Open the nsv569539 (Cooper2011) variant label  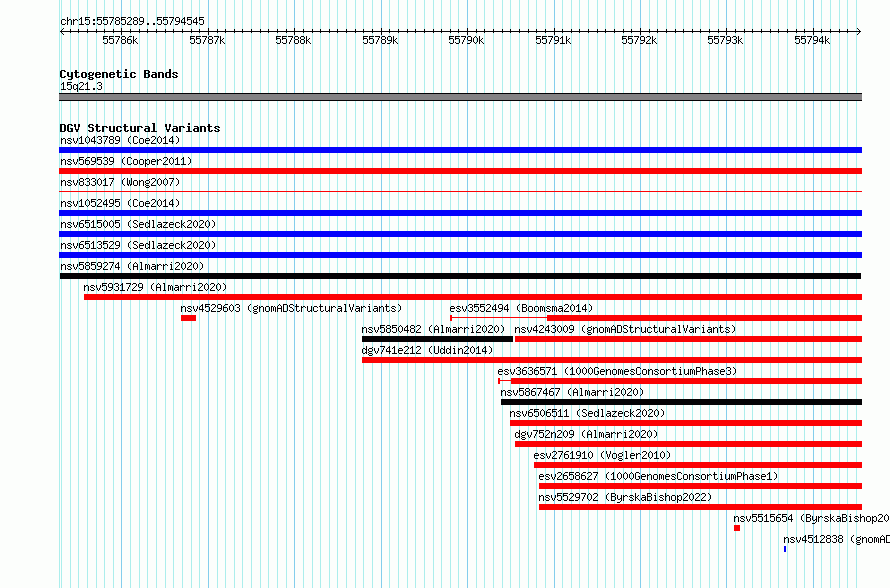pos(126,161)
